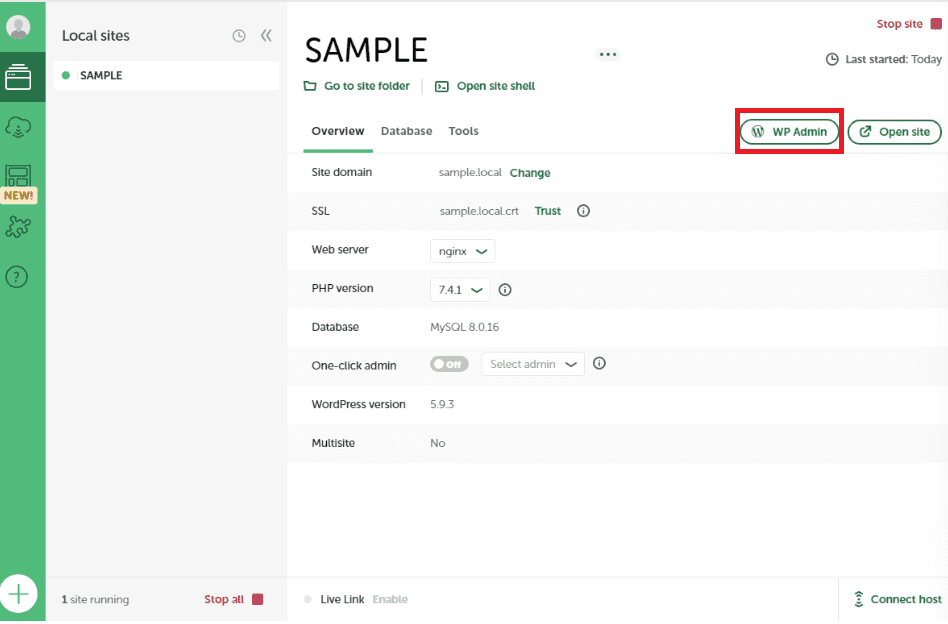Viewport: 948px width, 624px height.
Task: Select the Local sites icon in sidebar
Action: click(x=18, y=77)
